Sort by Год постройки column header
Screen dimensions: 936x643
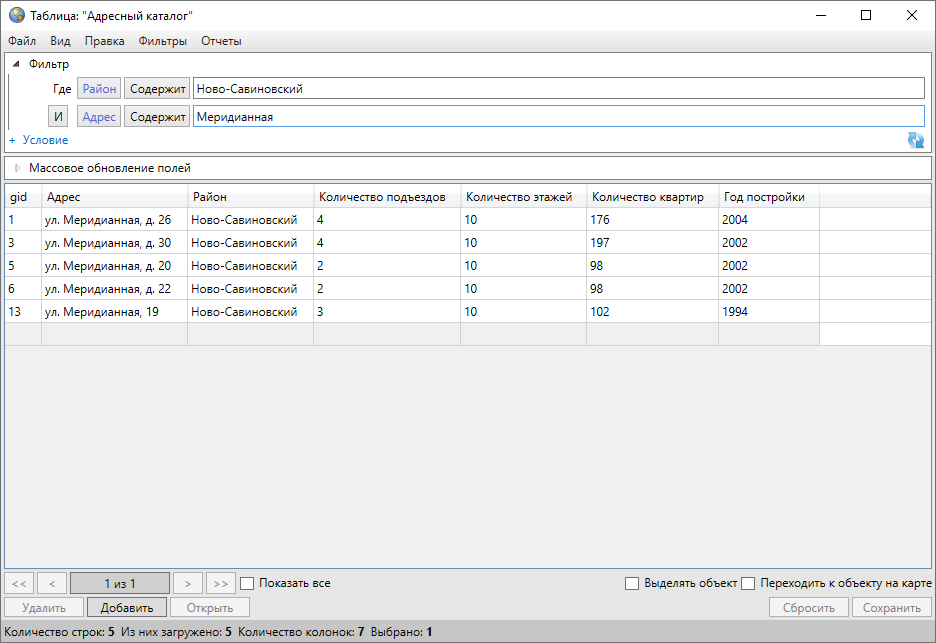click(764, 197)
